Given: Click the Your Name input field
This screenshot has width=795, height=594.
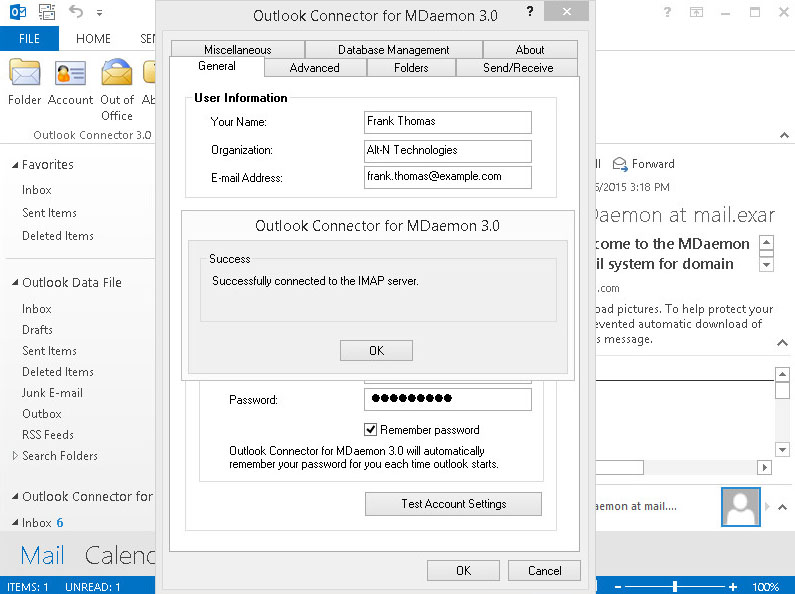Looking at the screenshot, I should pyautogui.click(x=447, y=122).
